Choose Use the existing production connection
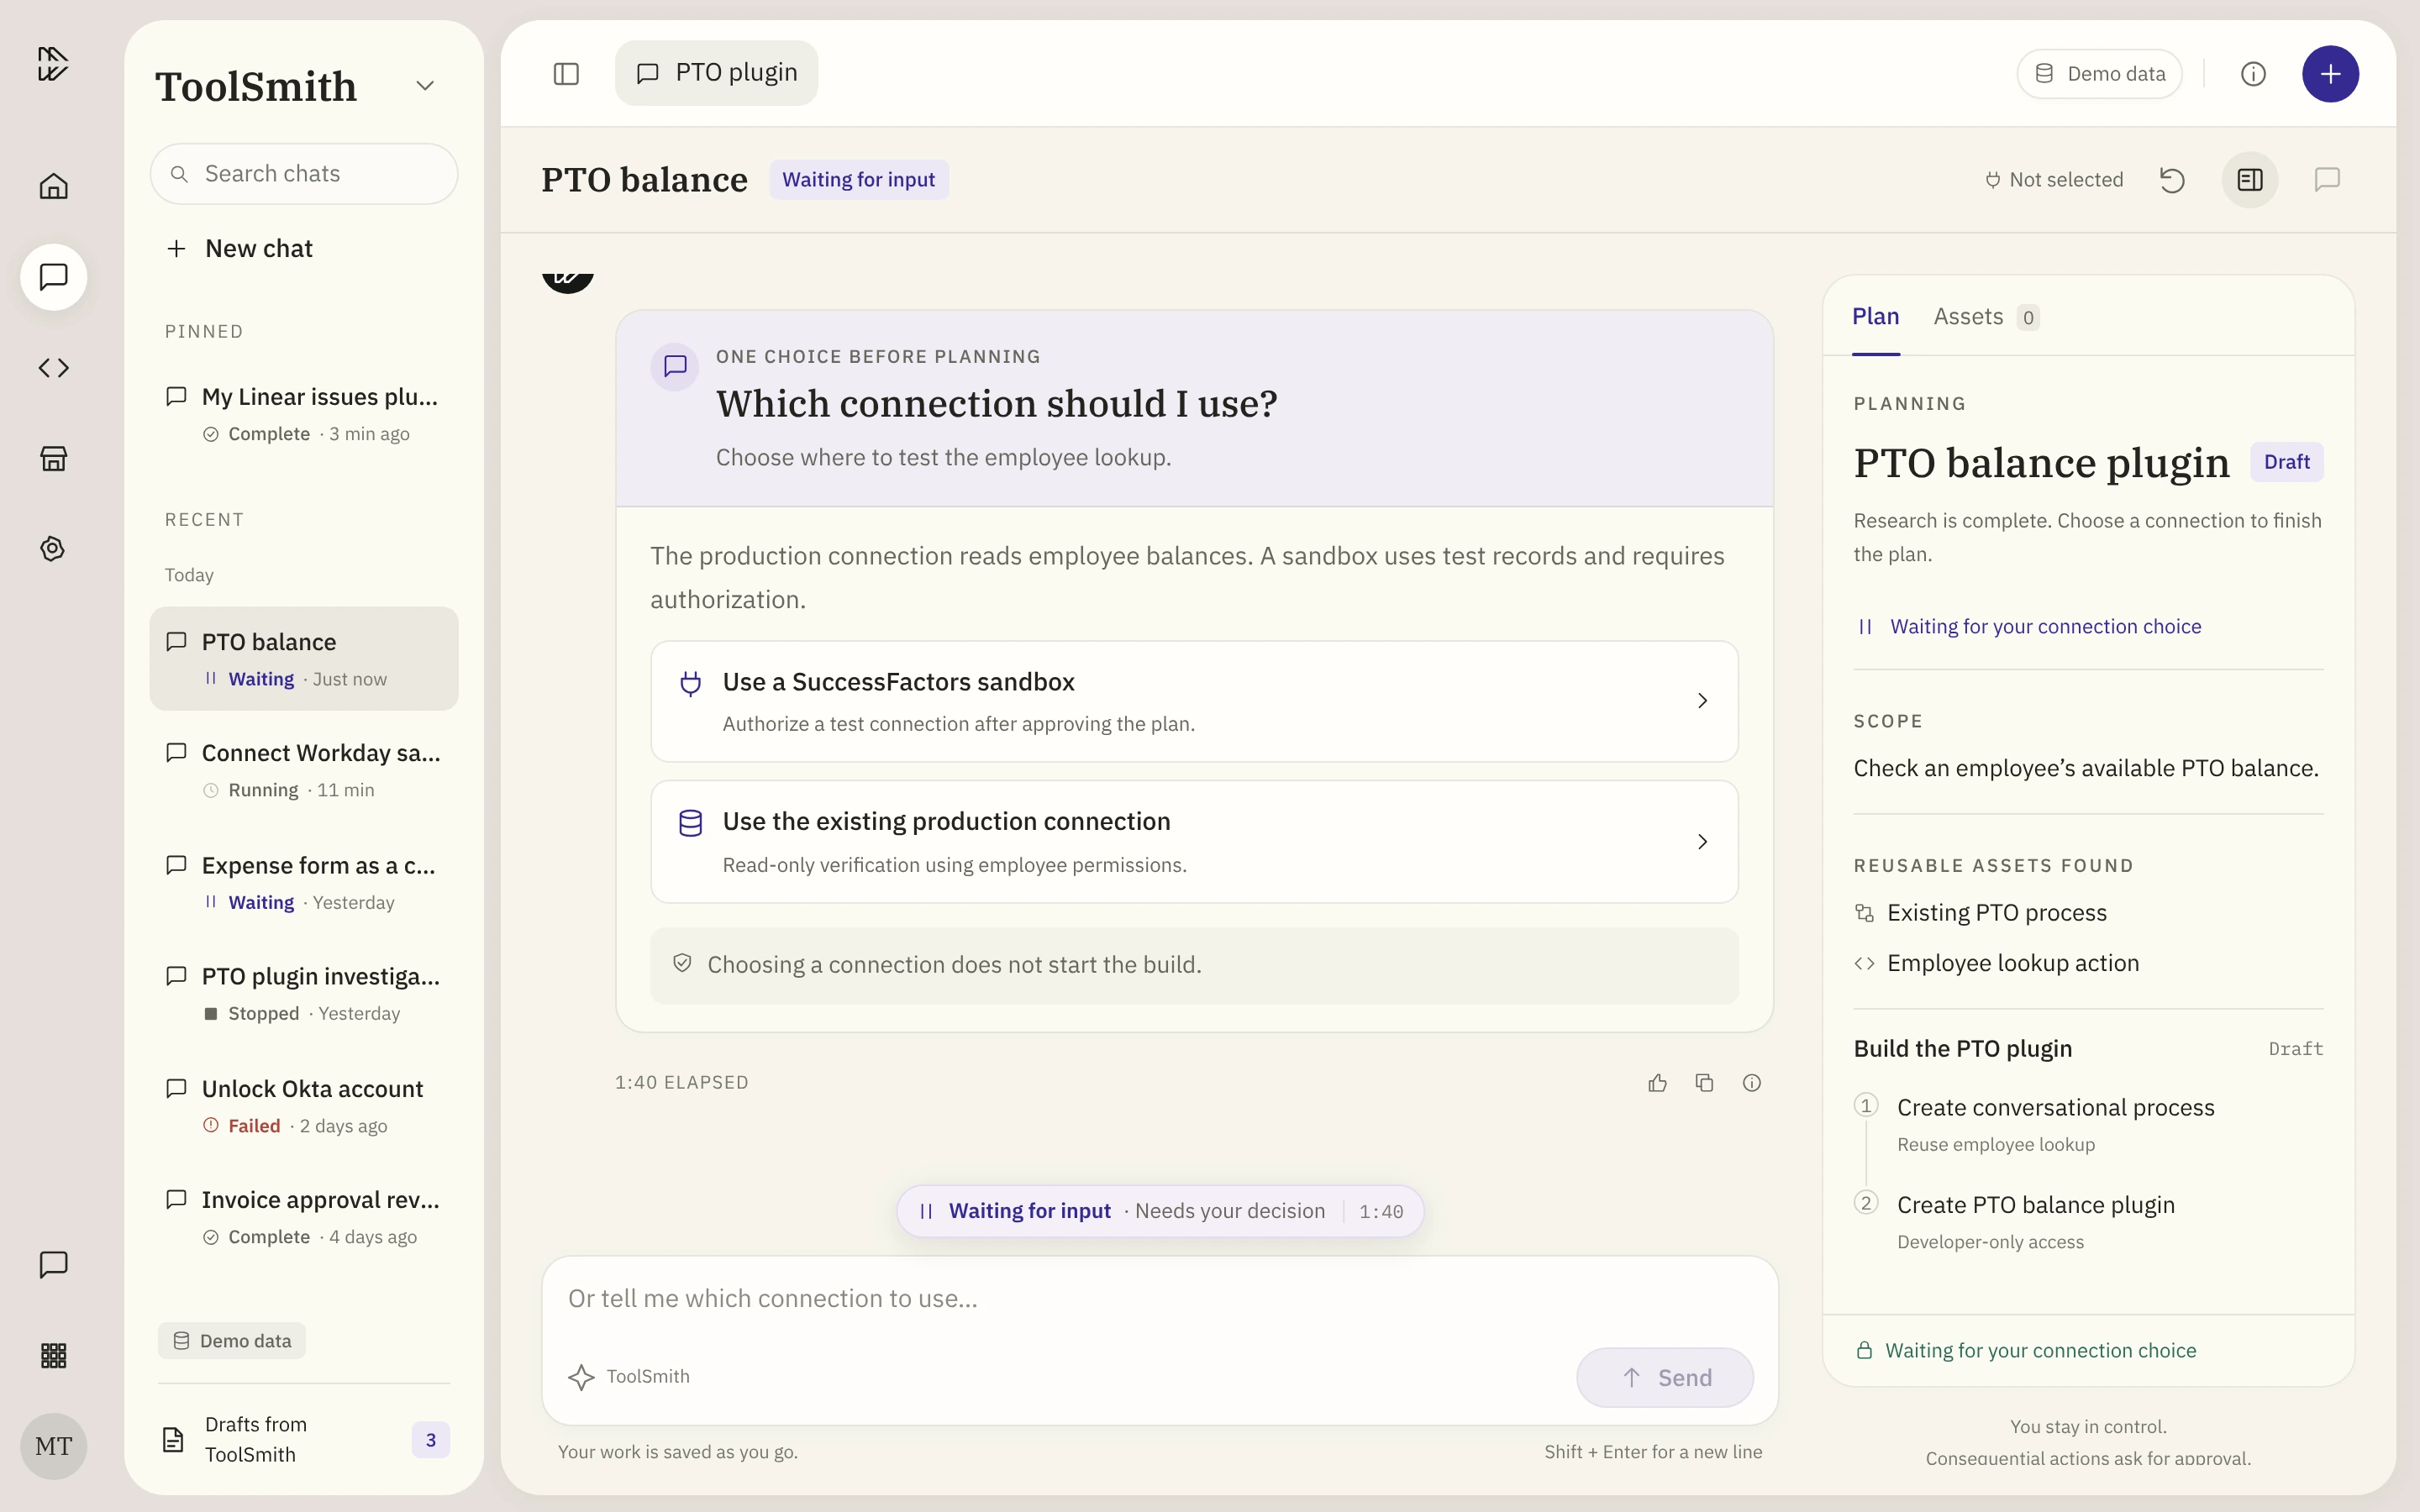 tap(1194, 842)
